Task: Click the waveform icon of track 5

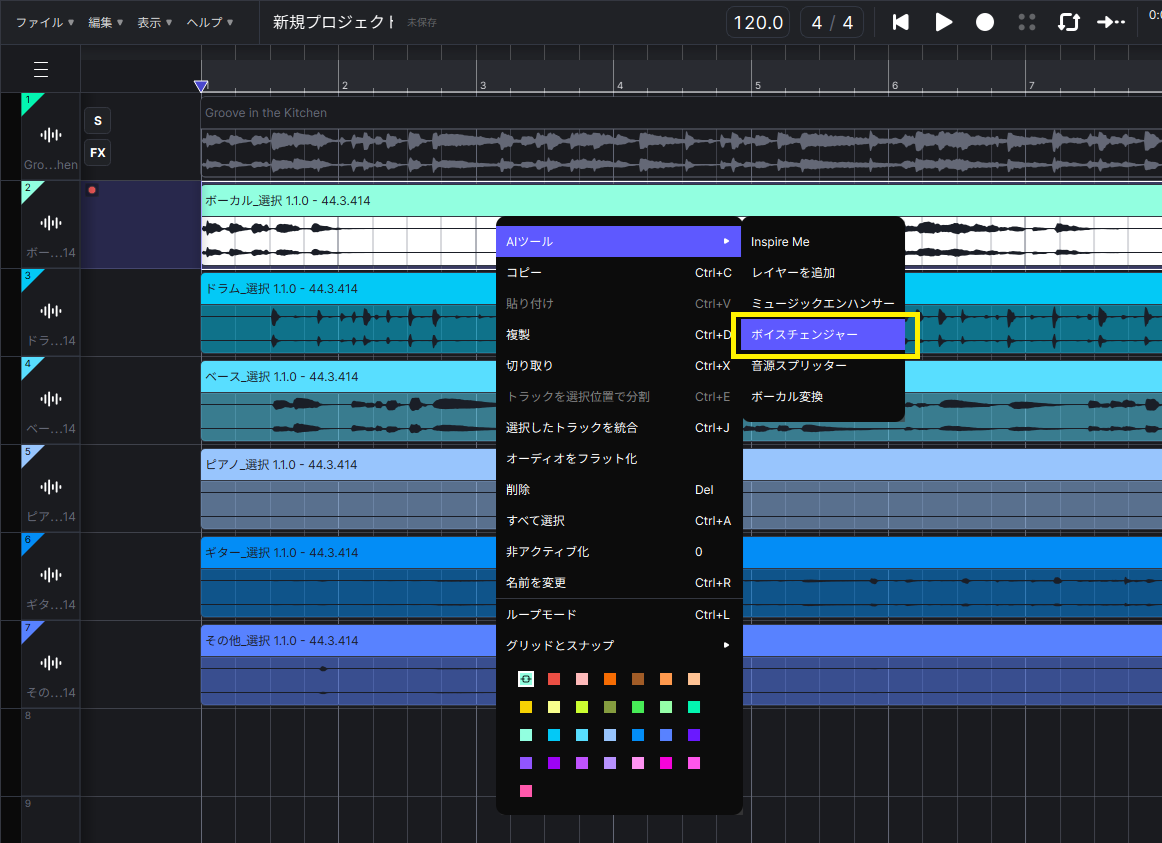Action: [50, 487]
